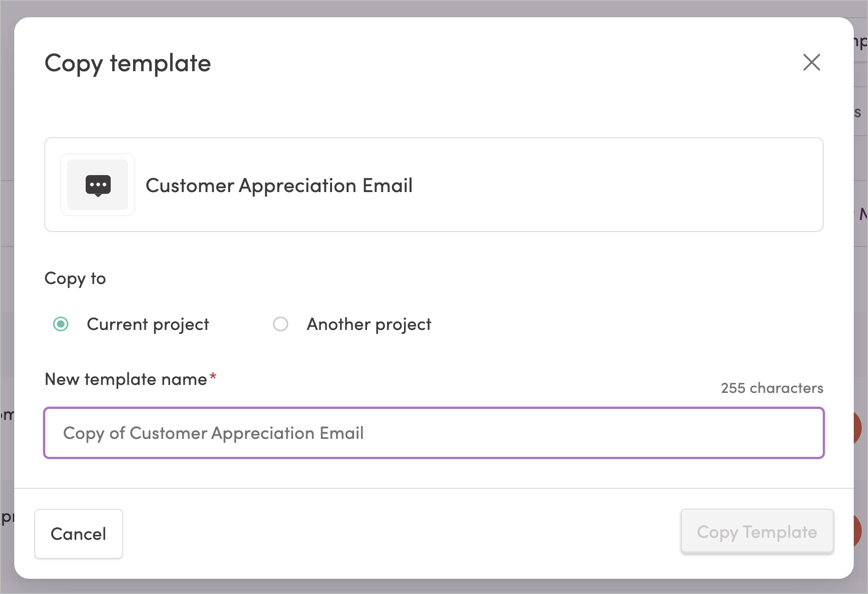Click the Cancel button
This screenshot has height=594, width=868.
click(x=79, y=534)
